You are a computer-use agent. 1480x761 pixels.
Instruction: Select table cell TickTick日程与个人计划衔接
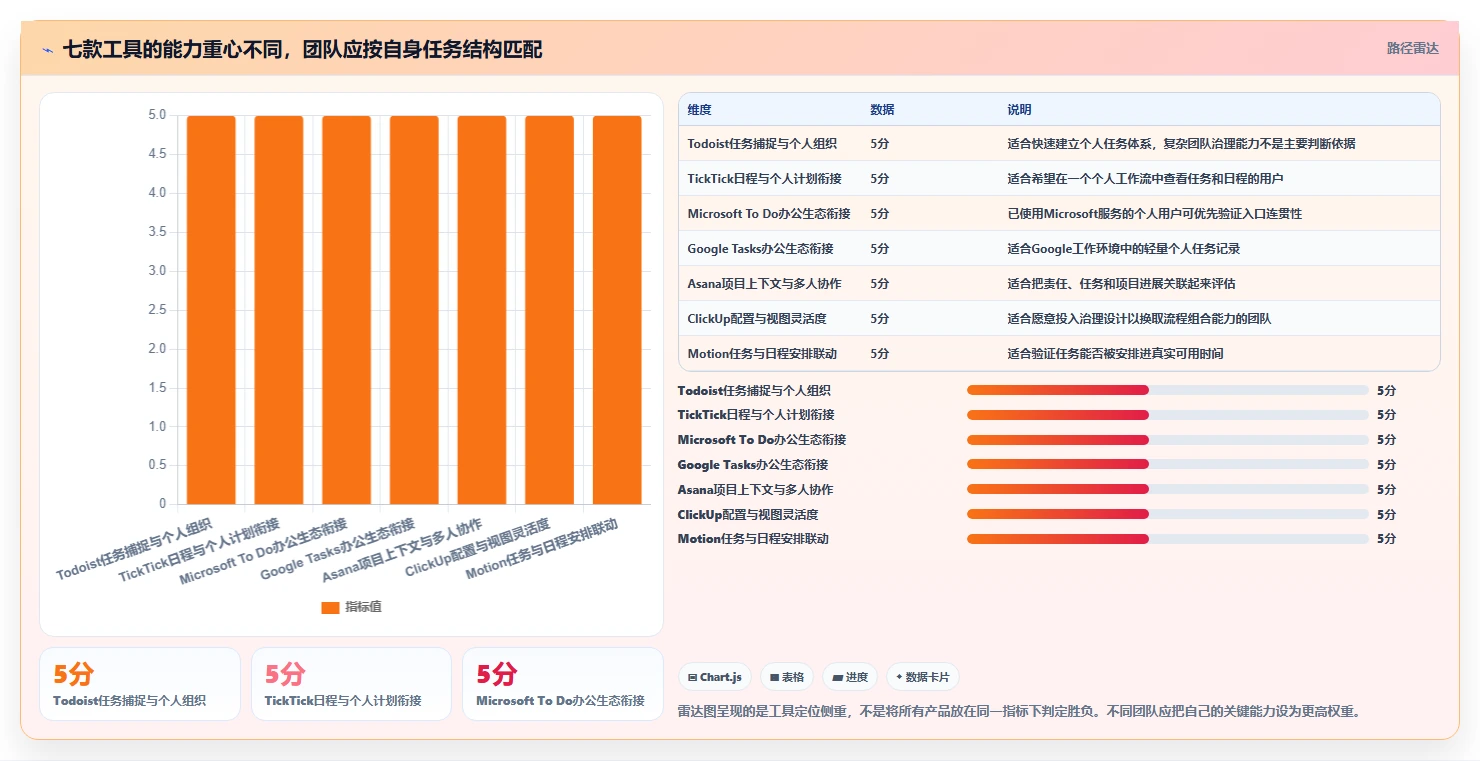click(x=764, y=179)
